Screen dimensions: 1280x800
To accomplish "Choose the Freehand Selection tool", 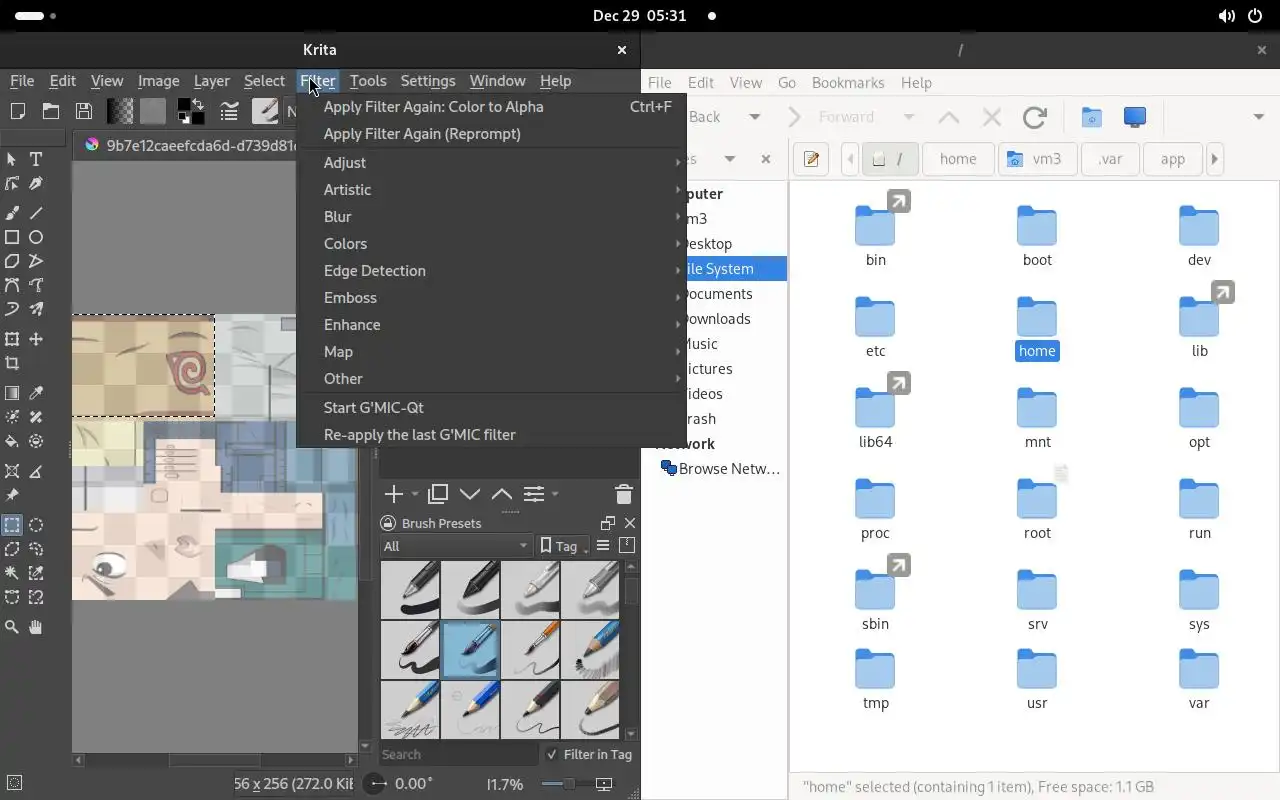I will (36, 549).
